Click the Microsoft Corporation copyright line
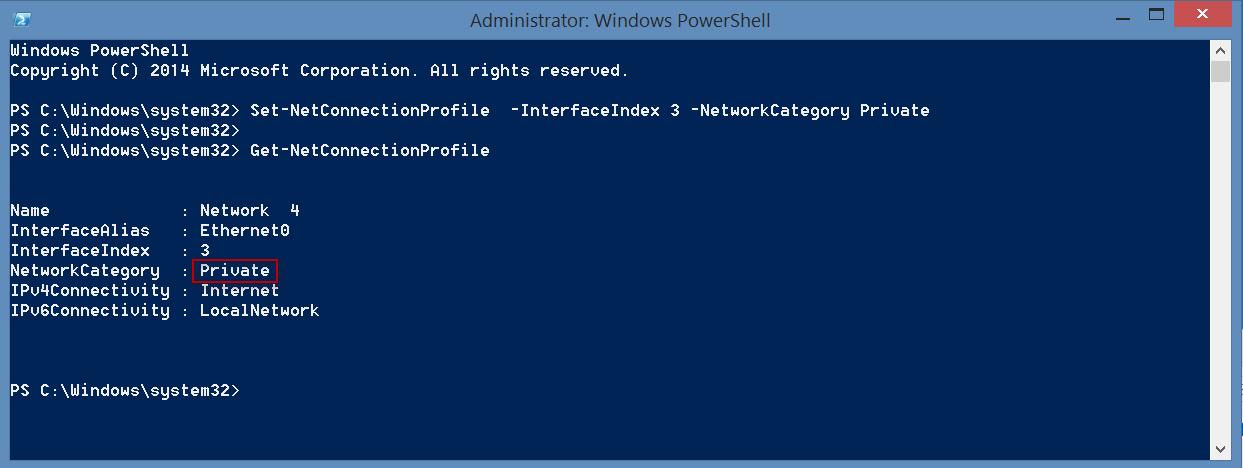This screenshot has width=1243, height=468. pos(320,71)
